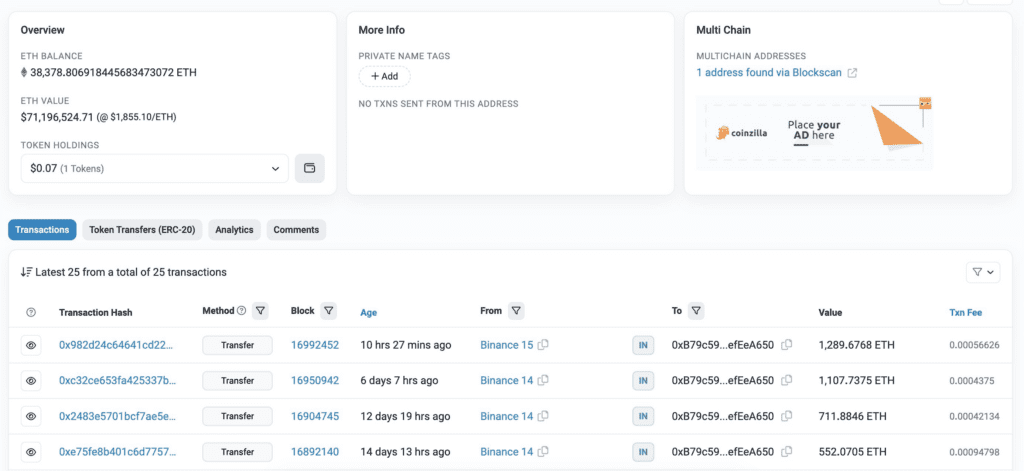Open transaction hash 0x982d24c64641cd22...
The width and height of the screenshot is (1024, 471).
[x=117, y=345]
